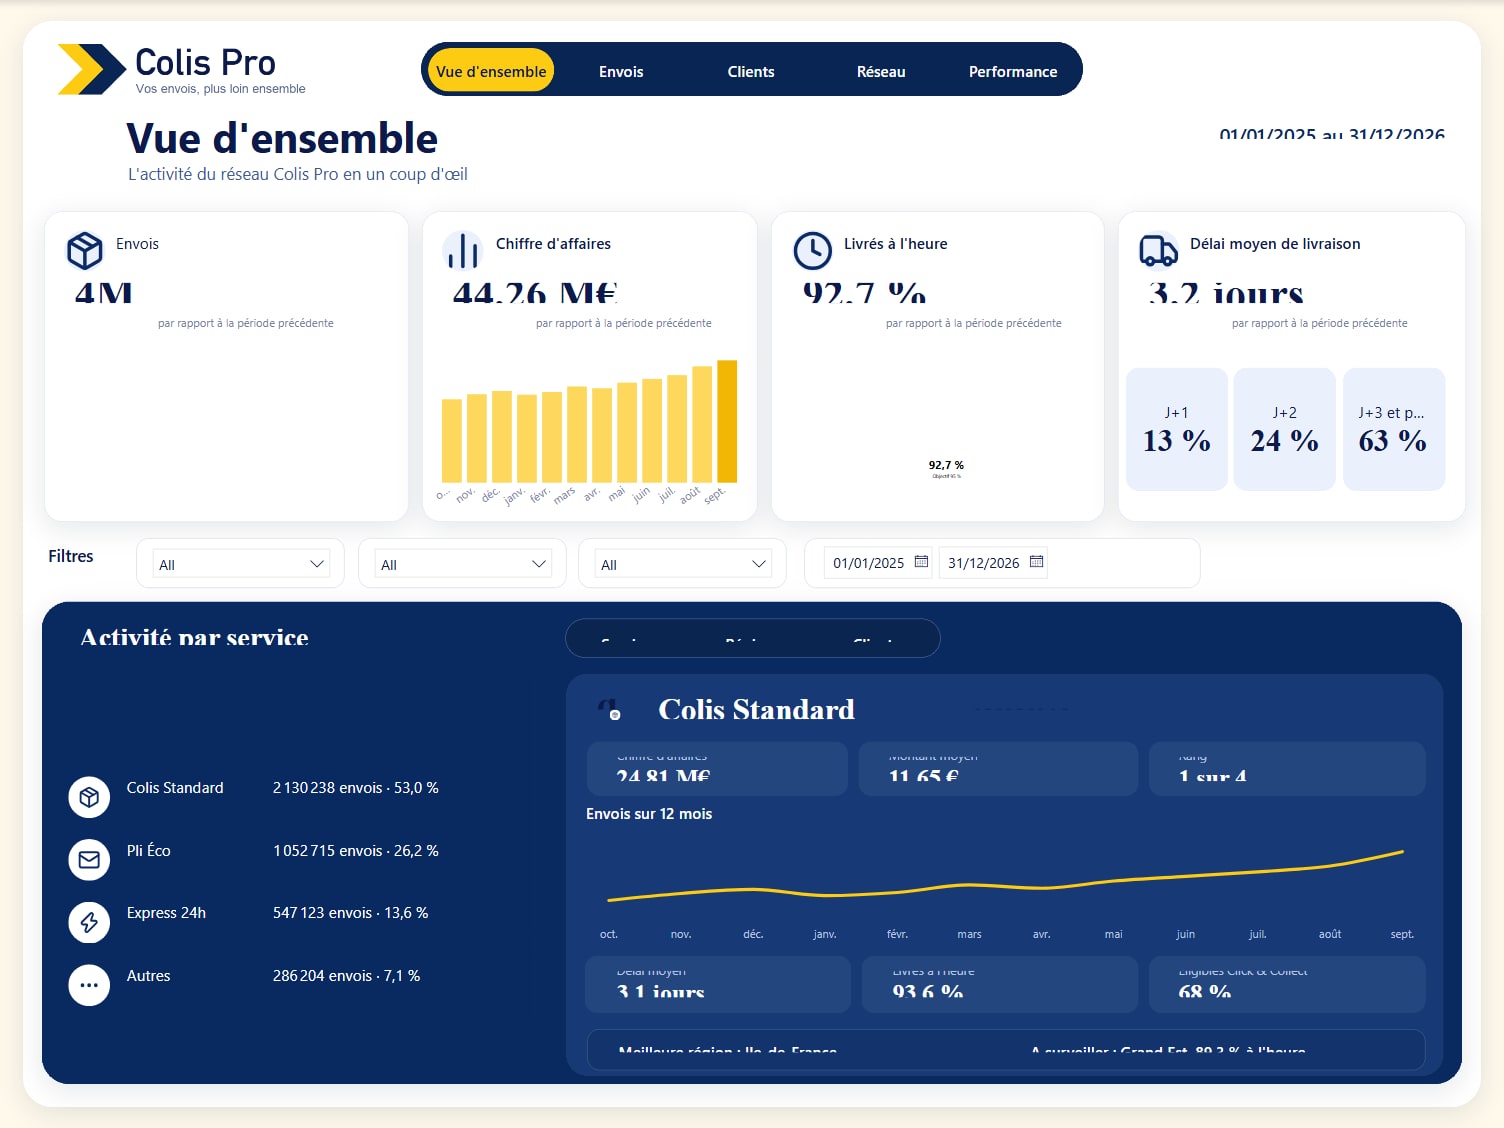This screenshot has height=1128, width=1504.
Task: Click '1 052 715 envois · 26,2 %' value
Action: coord(356,851)
